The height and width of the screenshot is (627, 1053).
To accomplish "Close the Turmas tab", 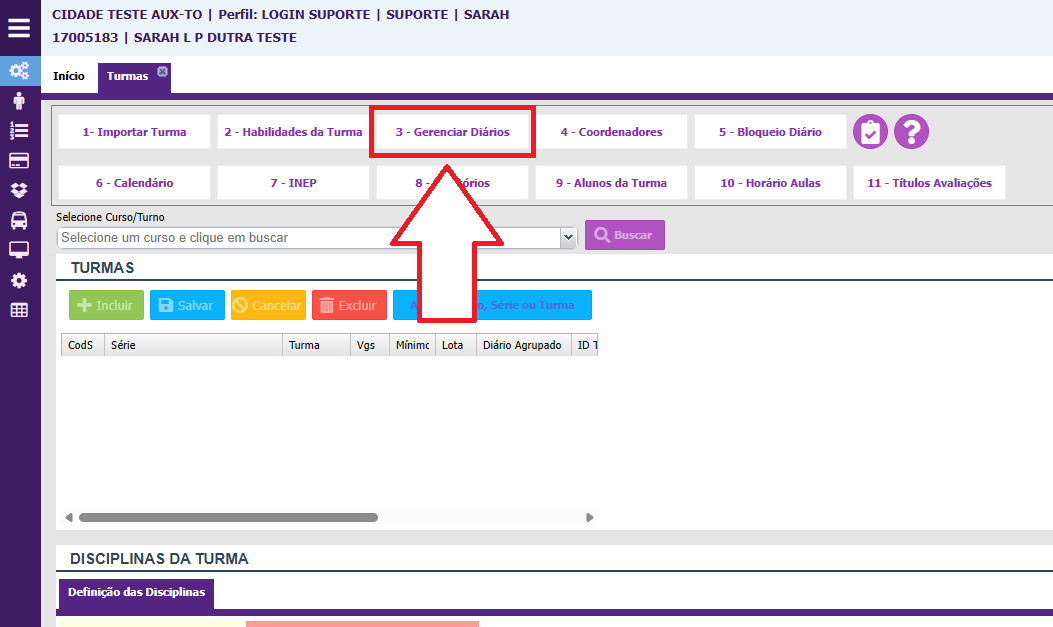I will click(163, 71).
